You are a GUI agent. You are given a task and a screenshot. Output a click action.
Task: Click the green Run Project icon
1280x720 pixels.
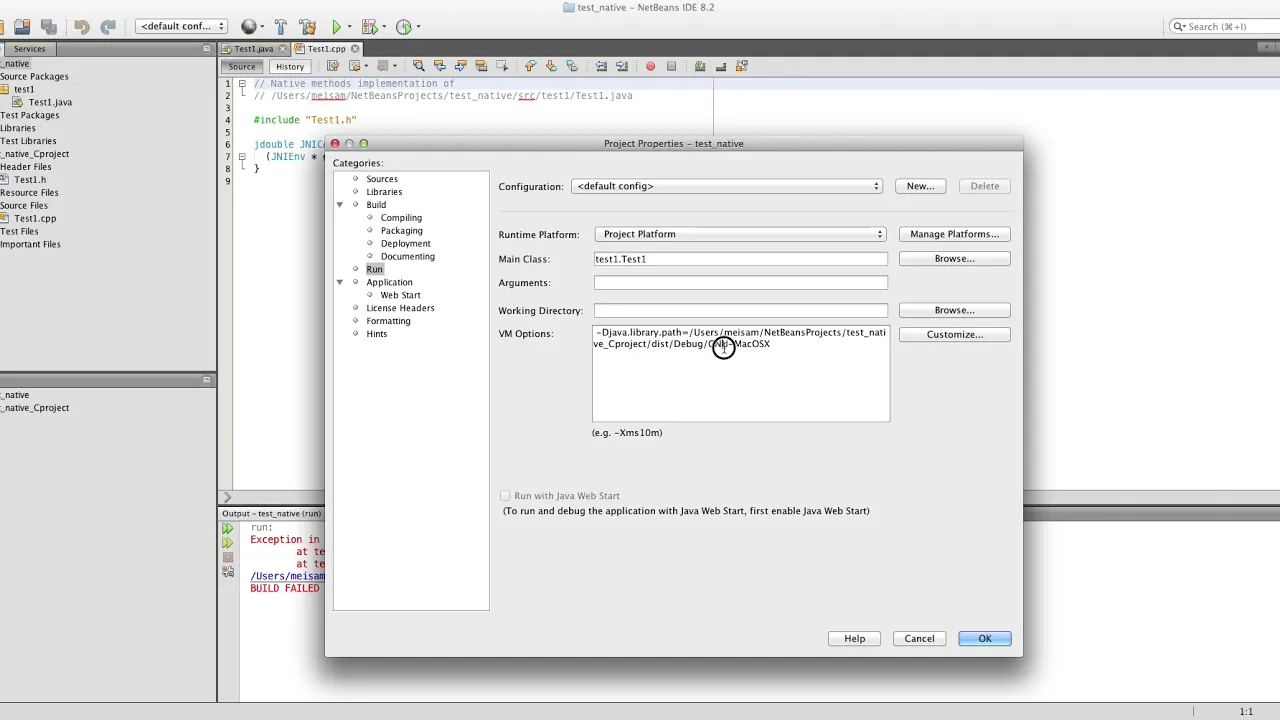click(337, 27)
